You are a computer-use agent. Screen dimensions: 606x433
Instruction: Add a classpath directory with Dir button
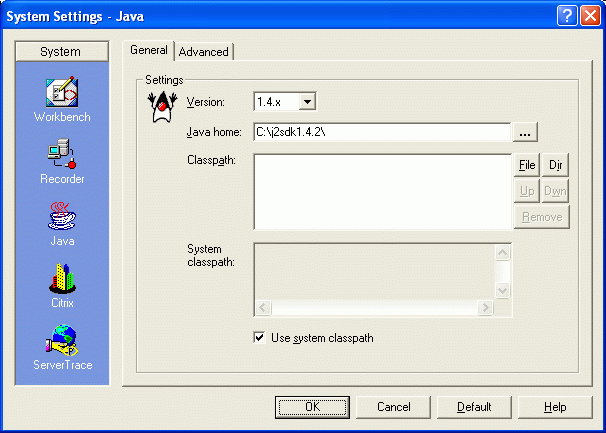[x=555, y=165]
